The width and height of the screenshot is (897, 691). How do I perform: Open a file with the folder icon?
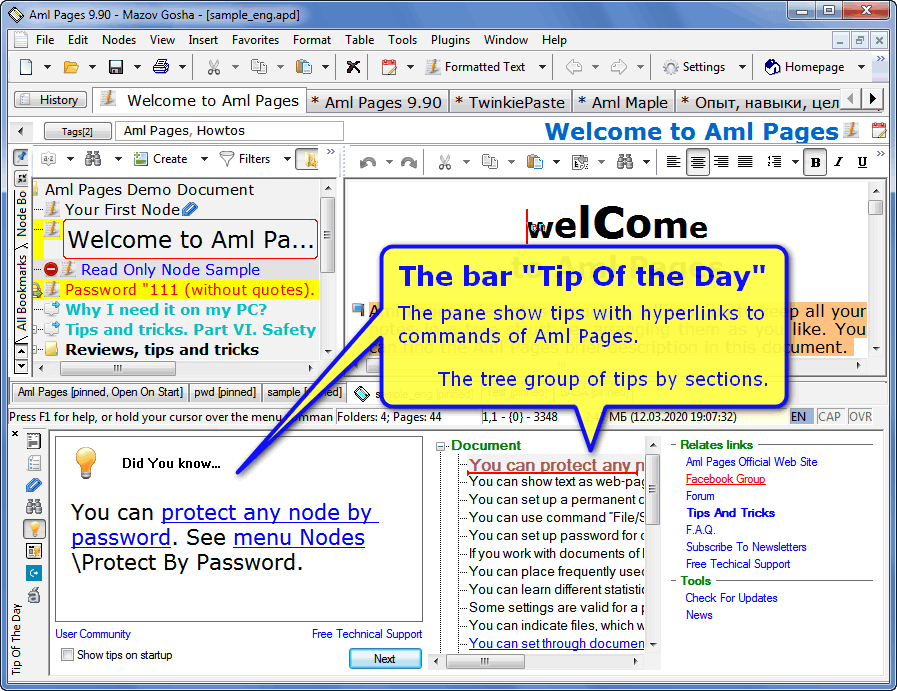pos(71,67)
